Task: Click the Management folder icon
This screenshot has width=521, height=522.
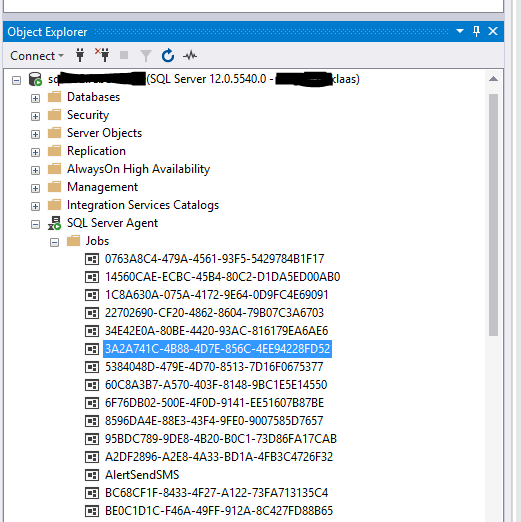Action: [x=54, y=187]
